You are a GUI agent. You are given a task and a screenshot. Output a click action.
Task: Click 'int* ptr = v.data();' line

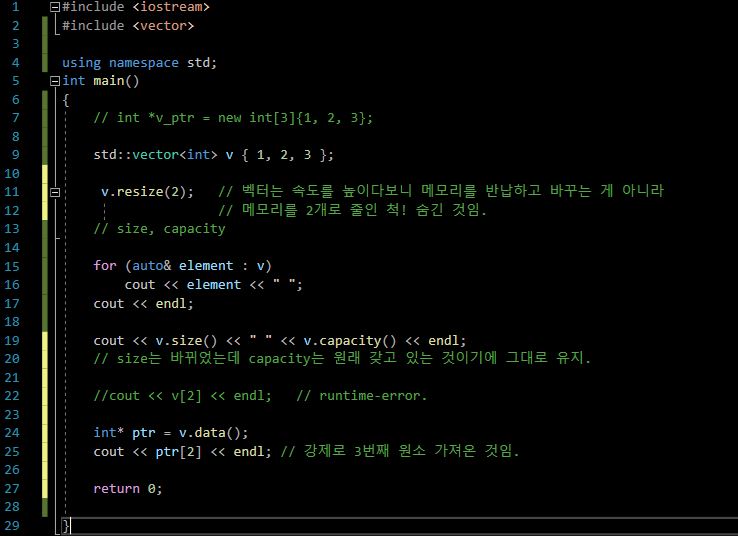(171, 433)
